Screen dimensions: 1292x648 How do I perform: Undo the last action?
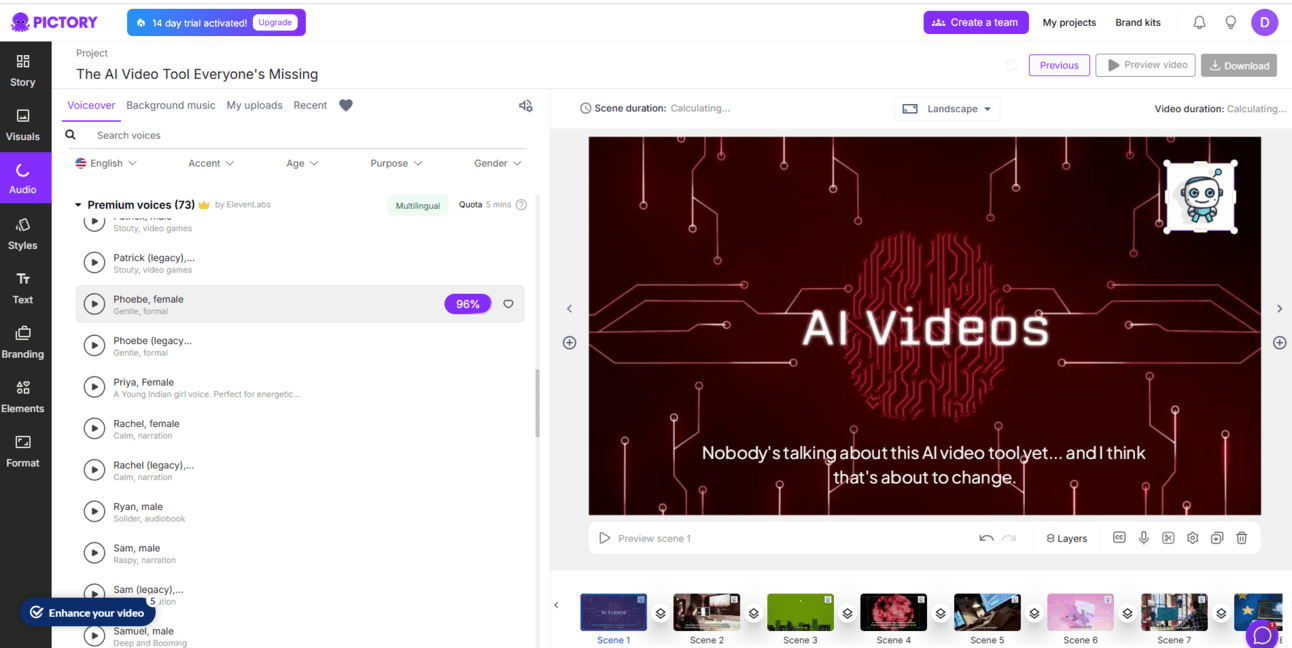tap(986, 538)
